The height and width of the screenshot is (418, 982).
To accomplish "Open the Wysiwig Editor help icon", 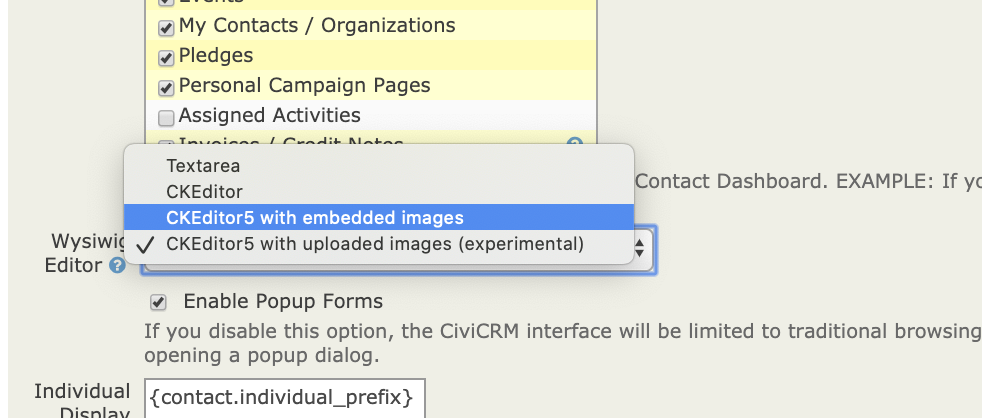I will point(117,266).
